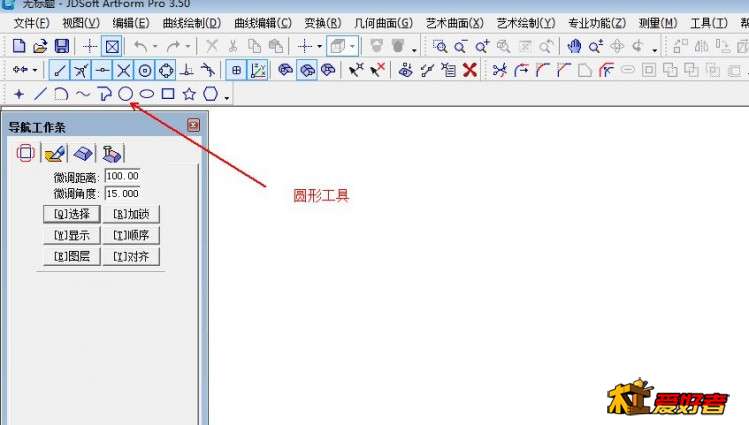Select the Polyline drawing tool

(x=104, y=94)
